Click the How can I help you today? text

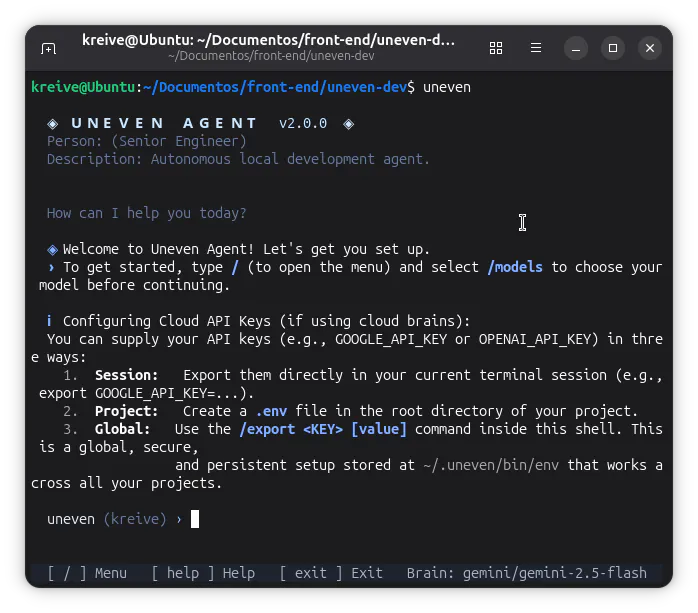click(x=146, y=213)
